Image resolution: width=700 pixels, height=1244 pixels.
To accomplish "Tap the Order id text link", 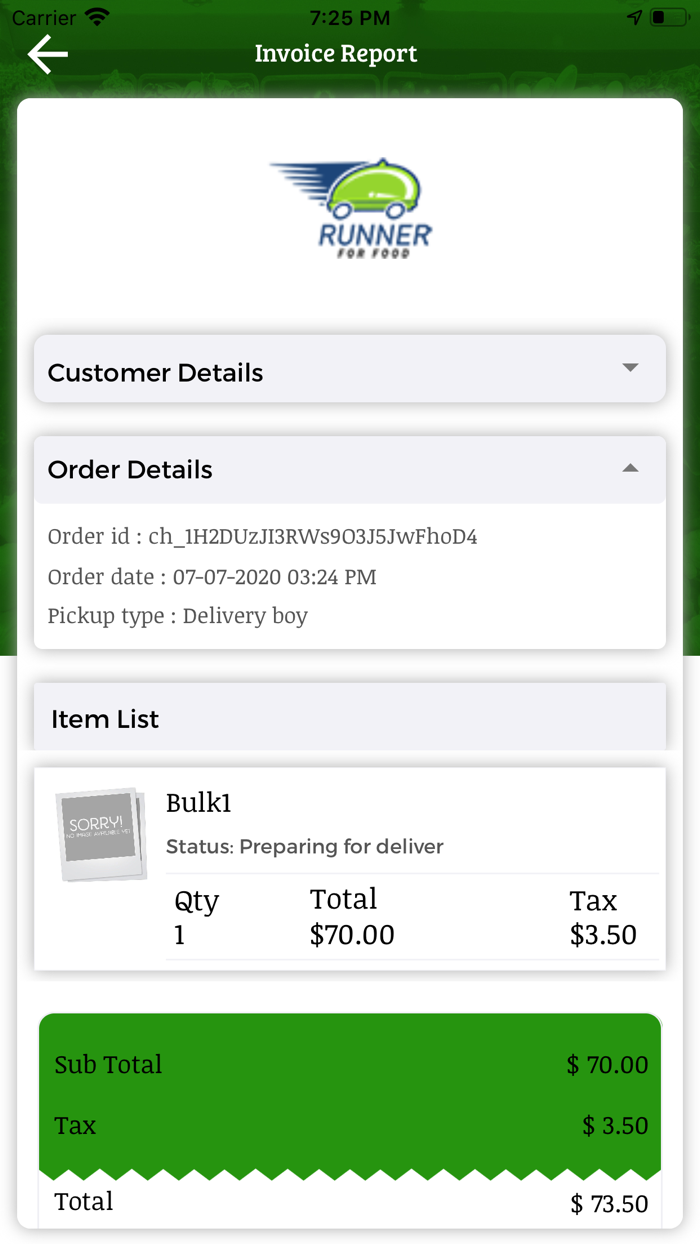I will pyautogui.click(x=261, y=537).
